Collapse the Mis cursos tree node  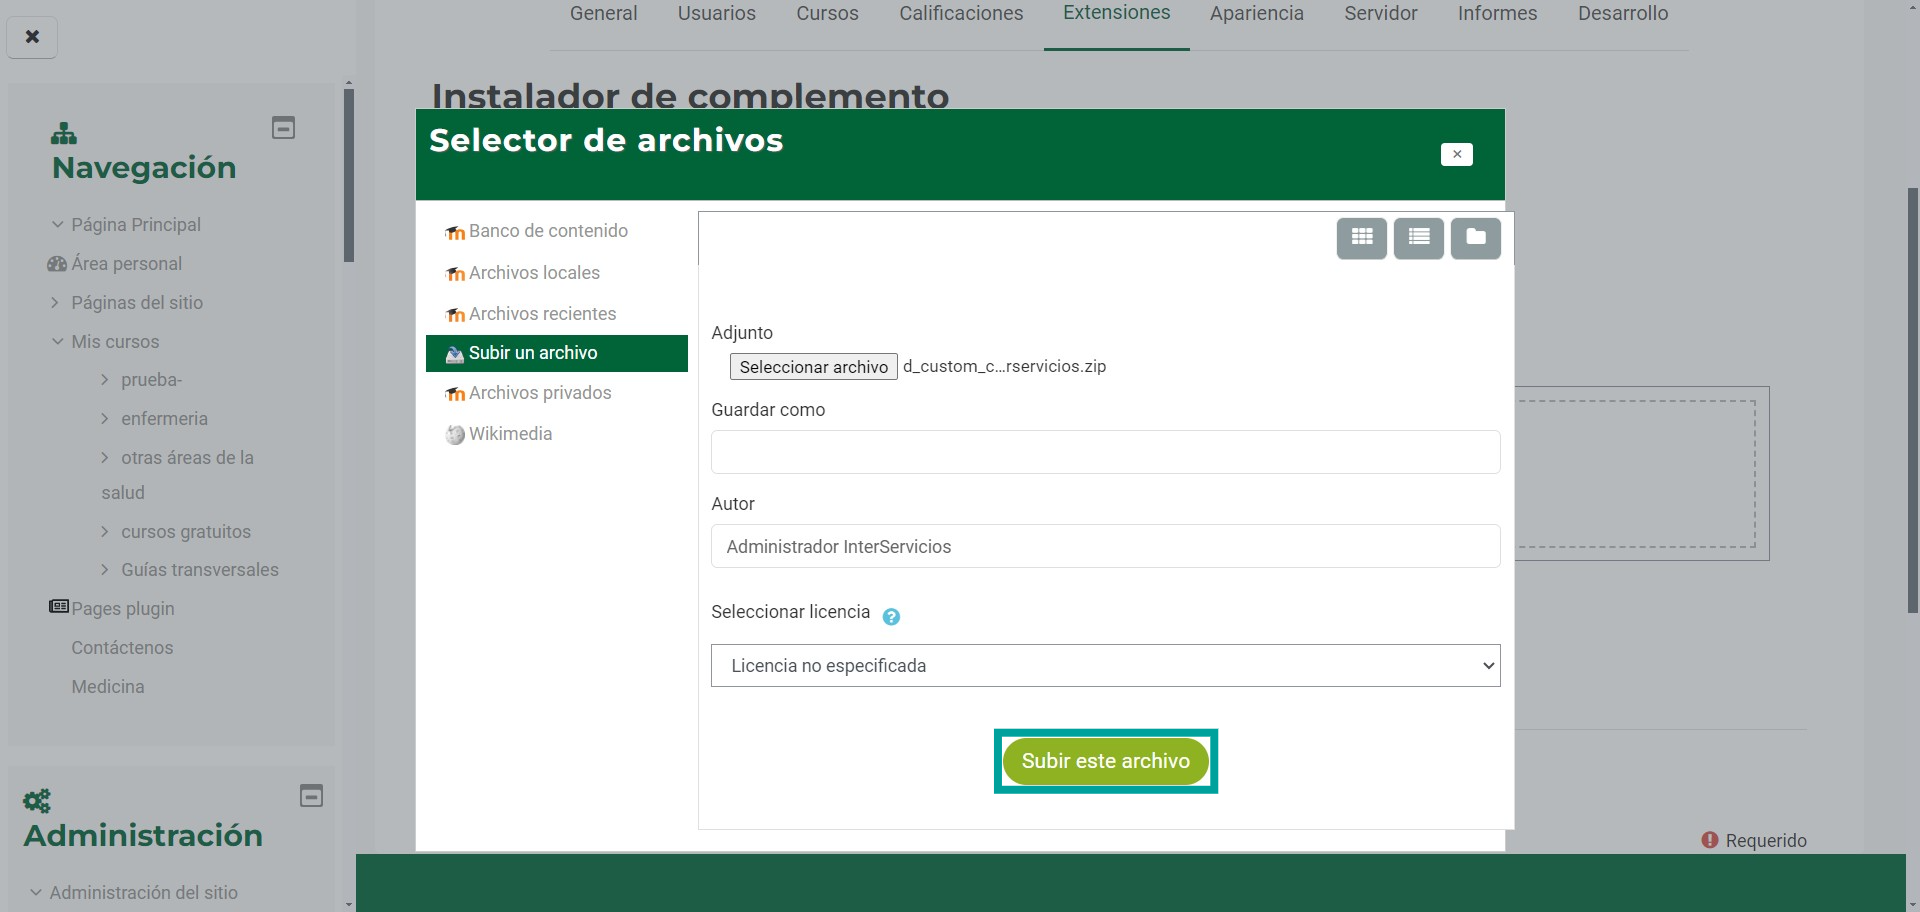57,342
